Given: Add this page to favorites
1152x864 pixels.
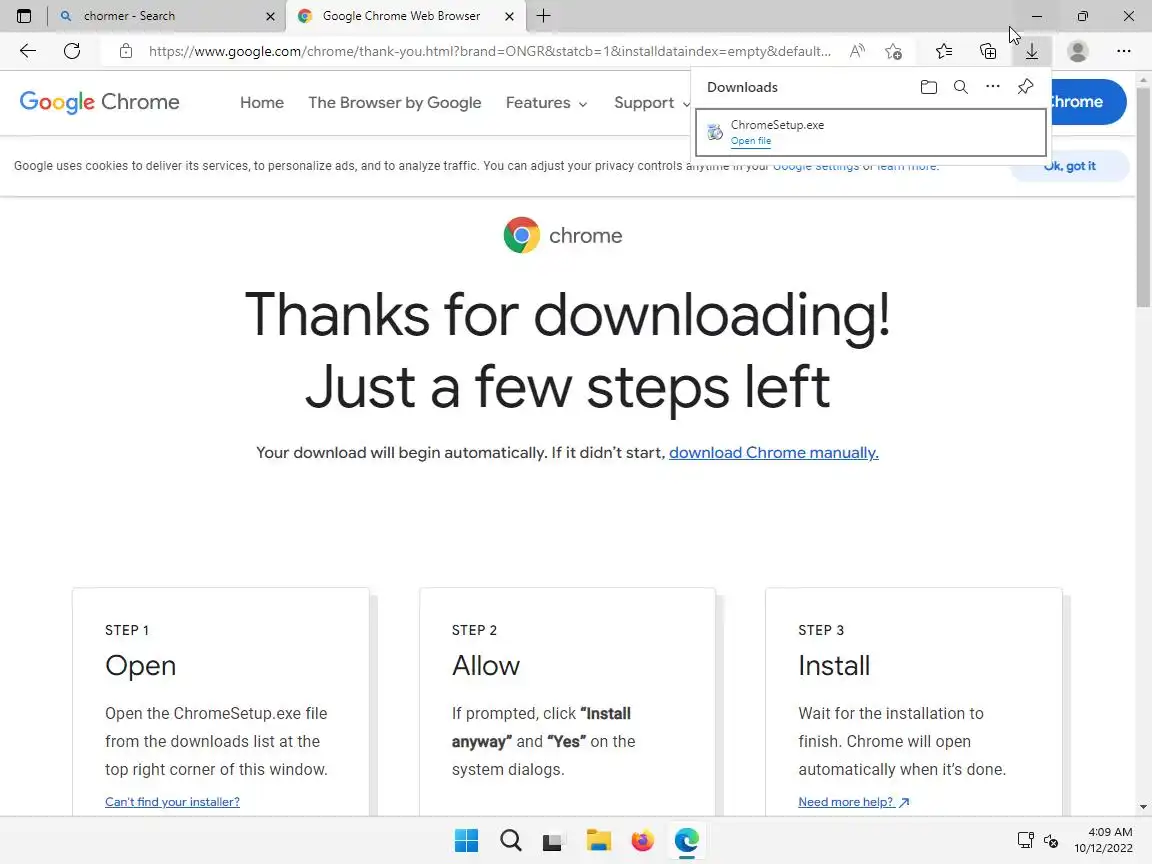Looking at the screenshot, I should click(893, 51).
